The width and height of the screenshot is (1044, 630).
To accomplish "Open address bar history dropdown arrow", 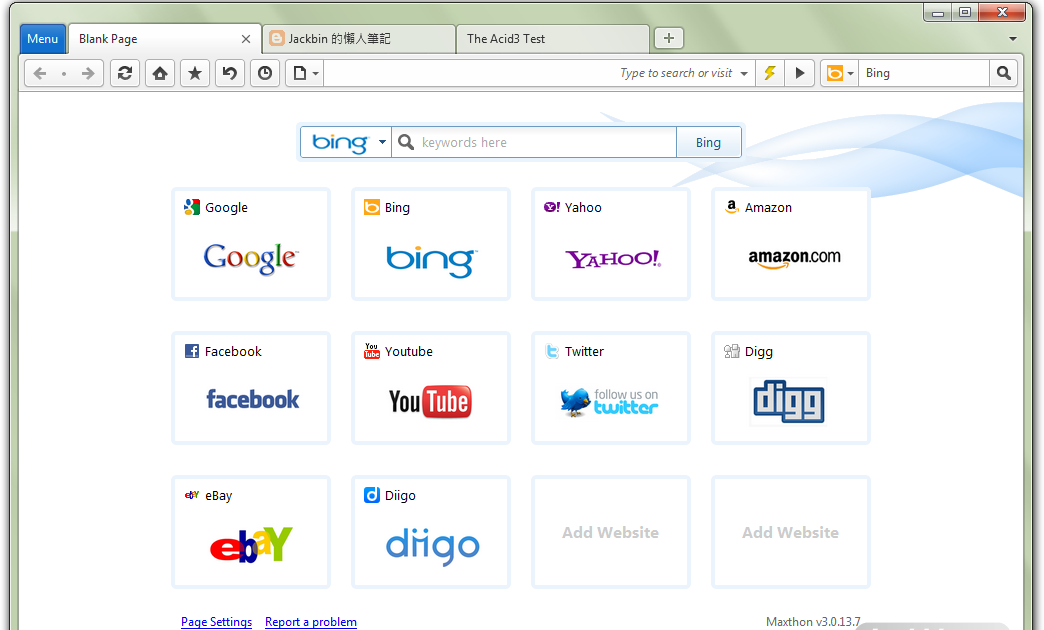I will [744, 73].
